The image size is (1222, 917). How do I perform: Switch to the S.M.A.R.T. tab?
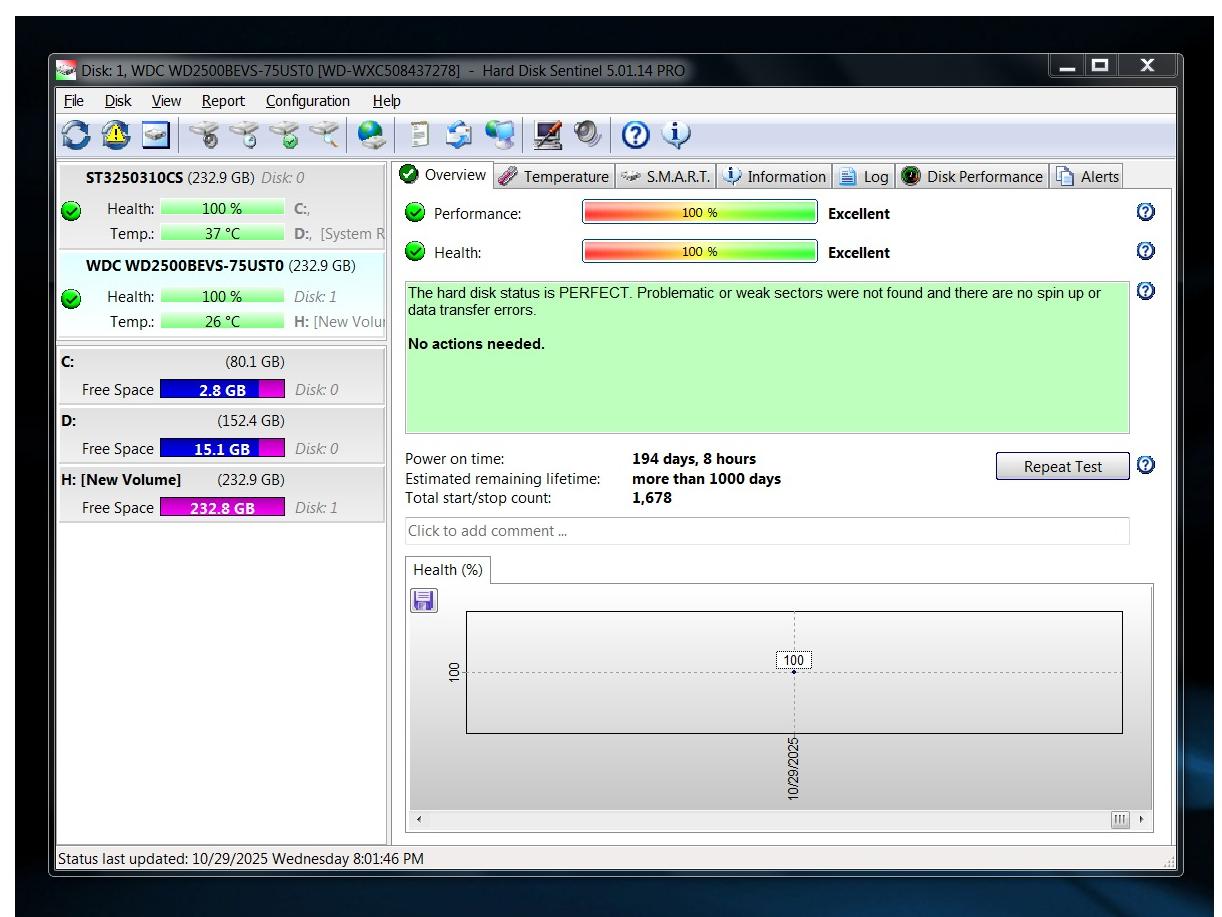click(x=665, y=177)
